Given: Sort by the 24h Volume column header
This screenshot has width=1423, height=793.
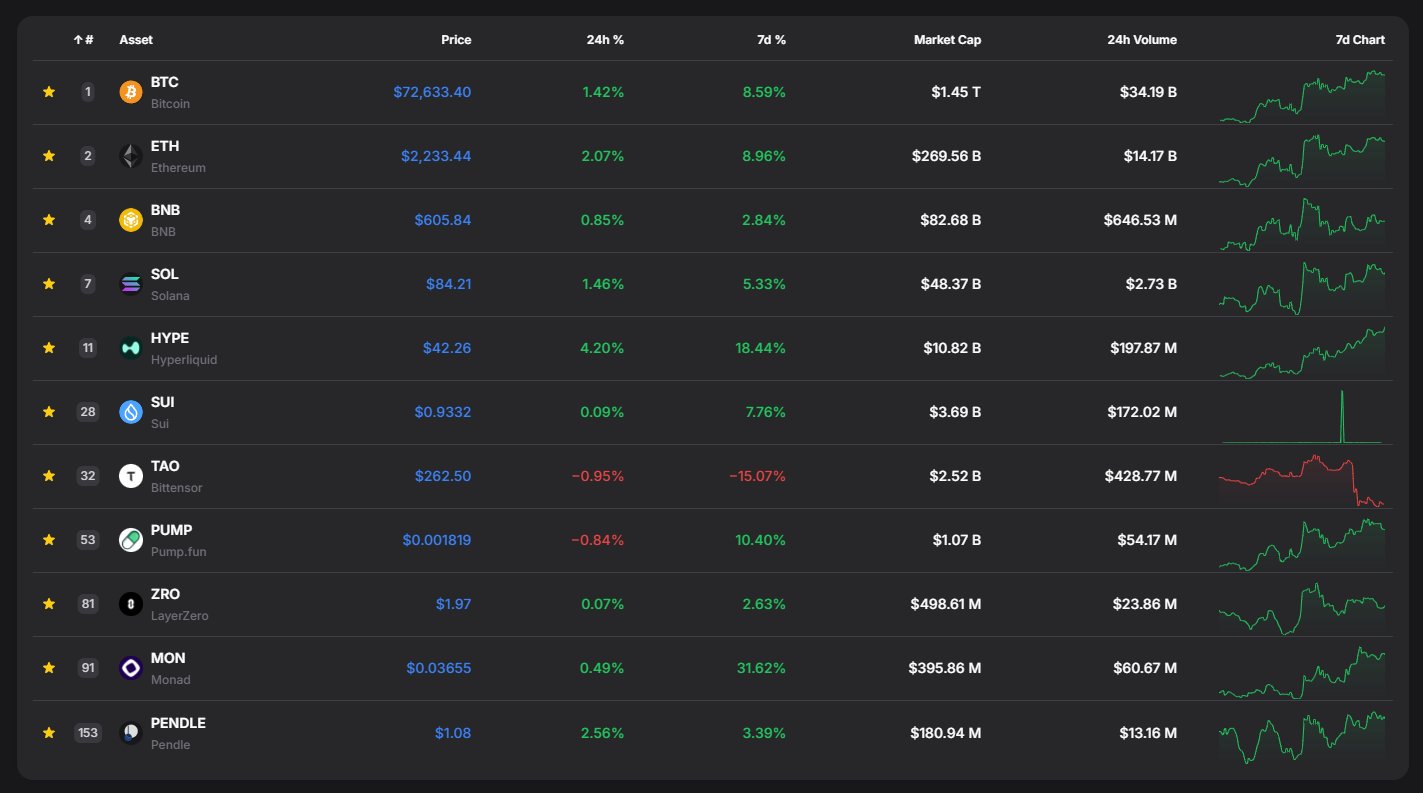Looking at the screenshot, I should coord(1141,40).
